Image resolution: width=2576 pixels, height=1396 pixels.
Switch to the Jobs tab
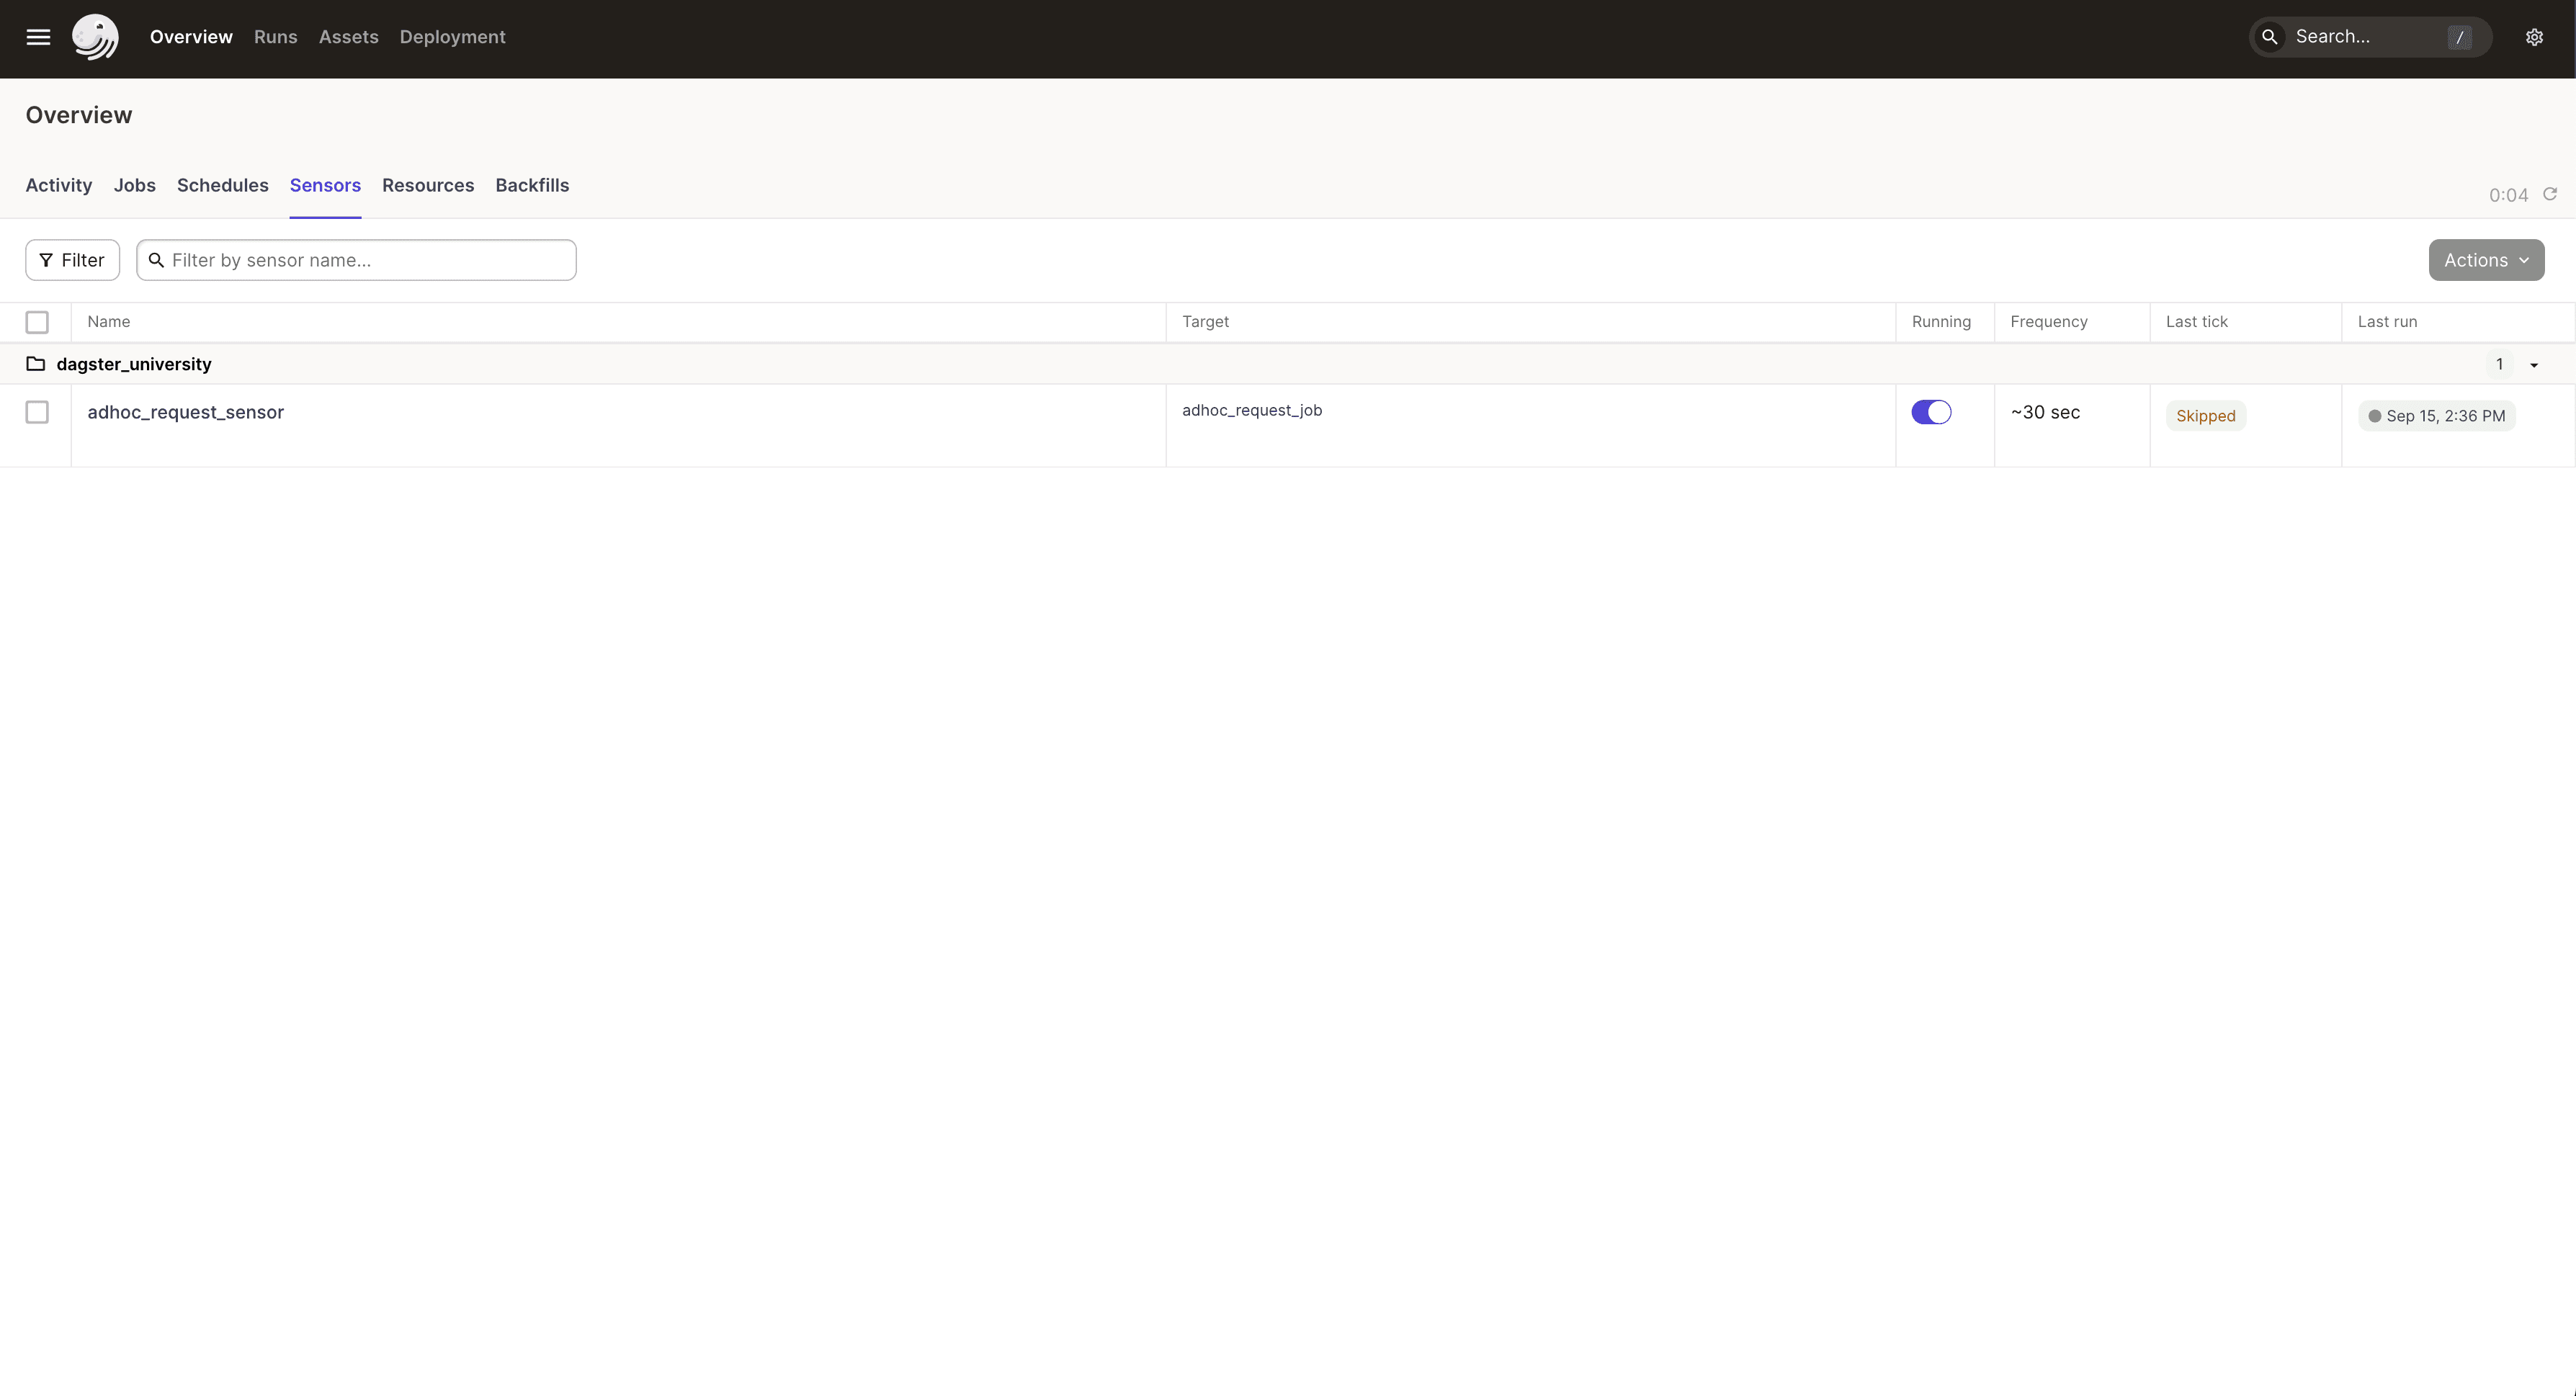[134, 184]
